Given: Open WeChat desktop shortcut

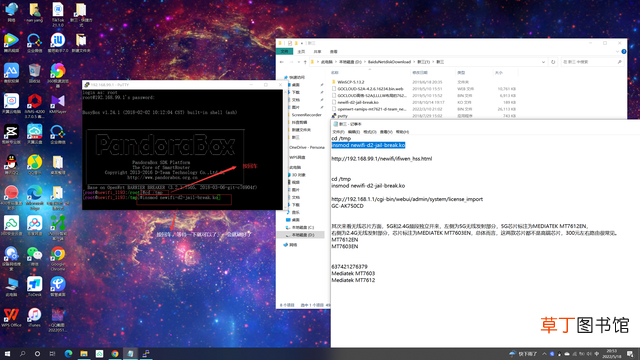Looking at the screenshot, I should click(34, 256).
